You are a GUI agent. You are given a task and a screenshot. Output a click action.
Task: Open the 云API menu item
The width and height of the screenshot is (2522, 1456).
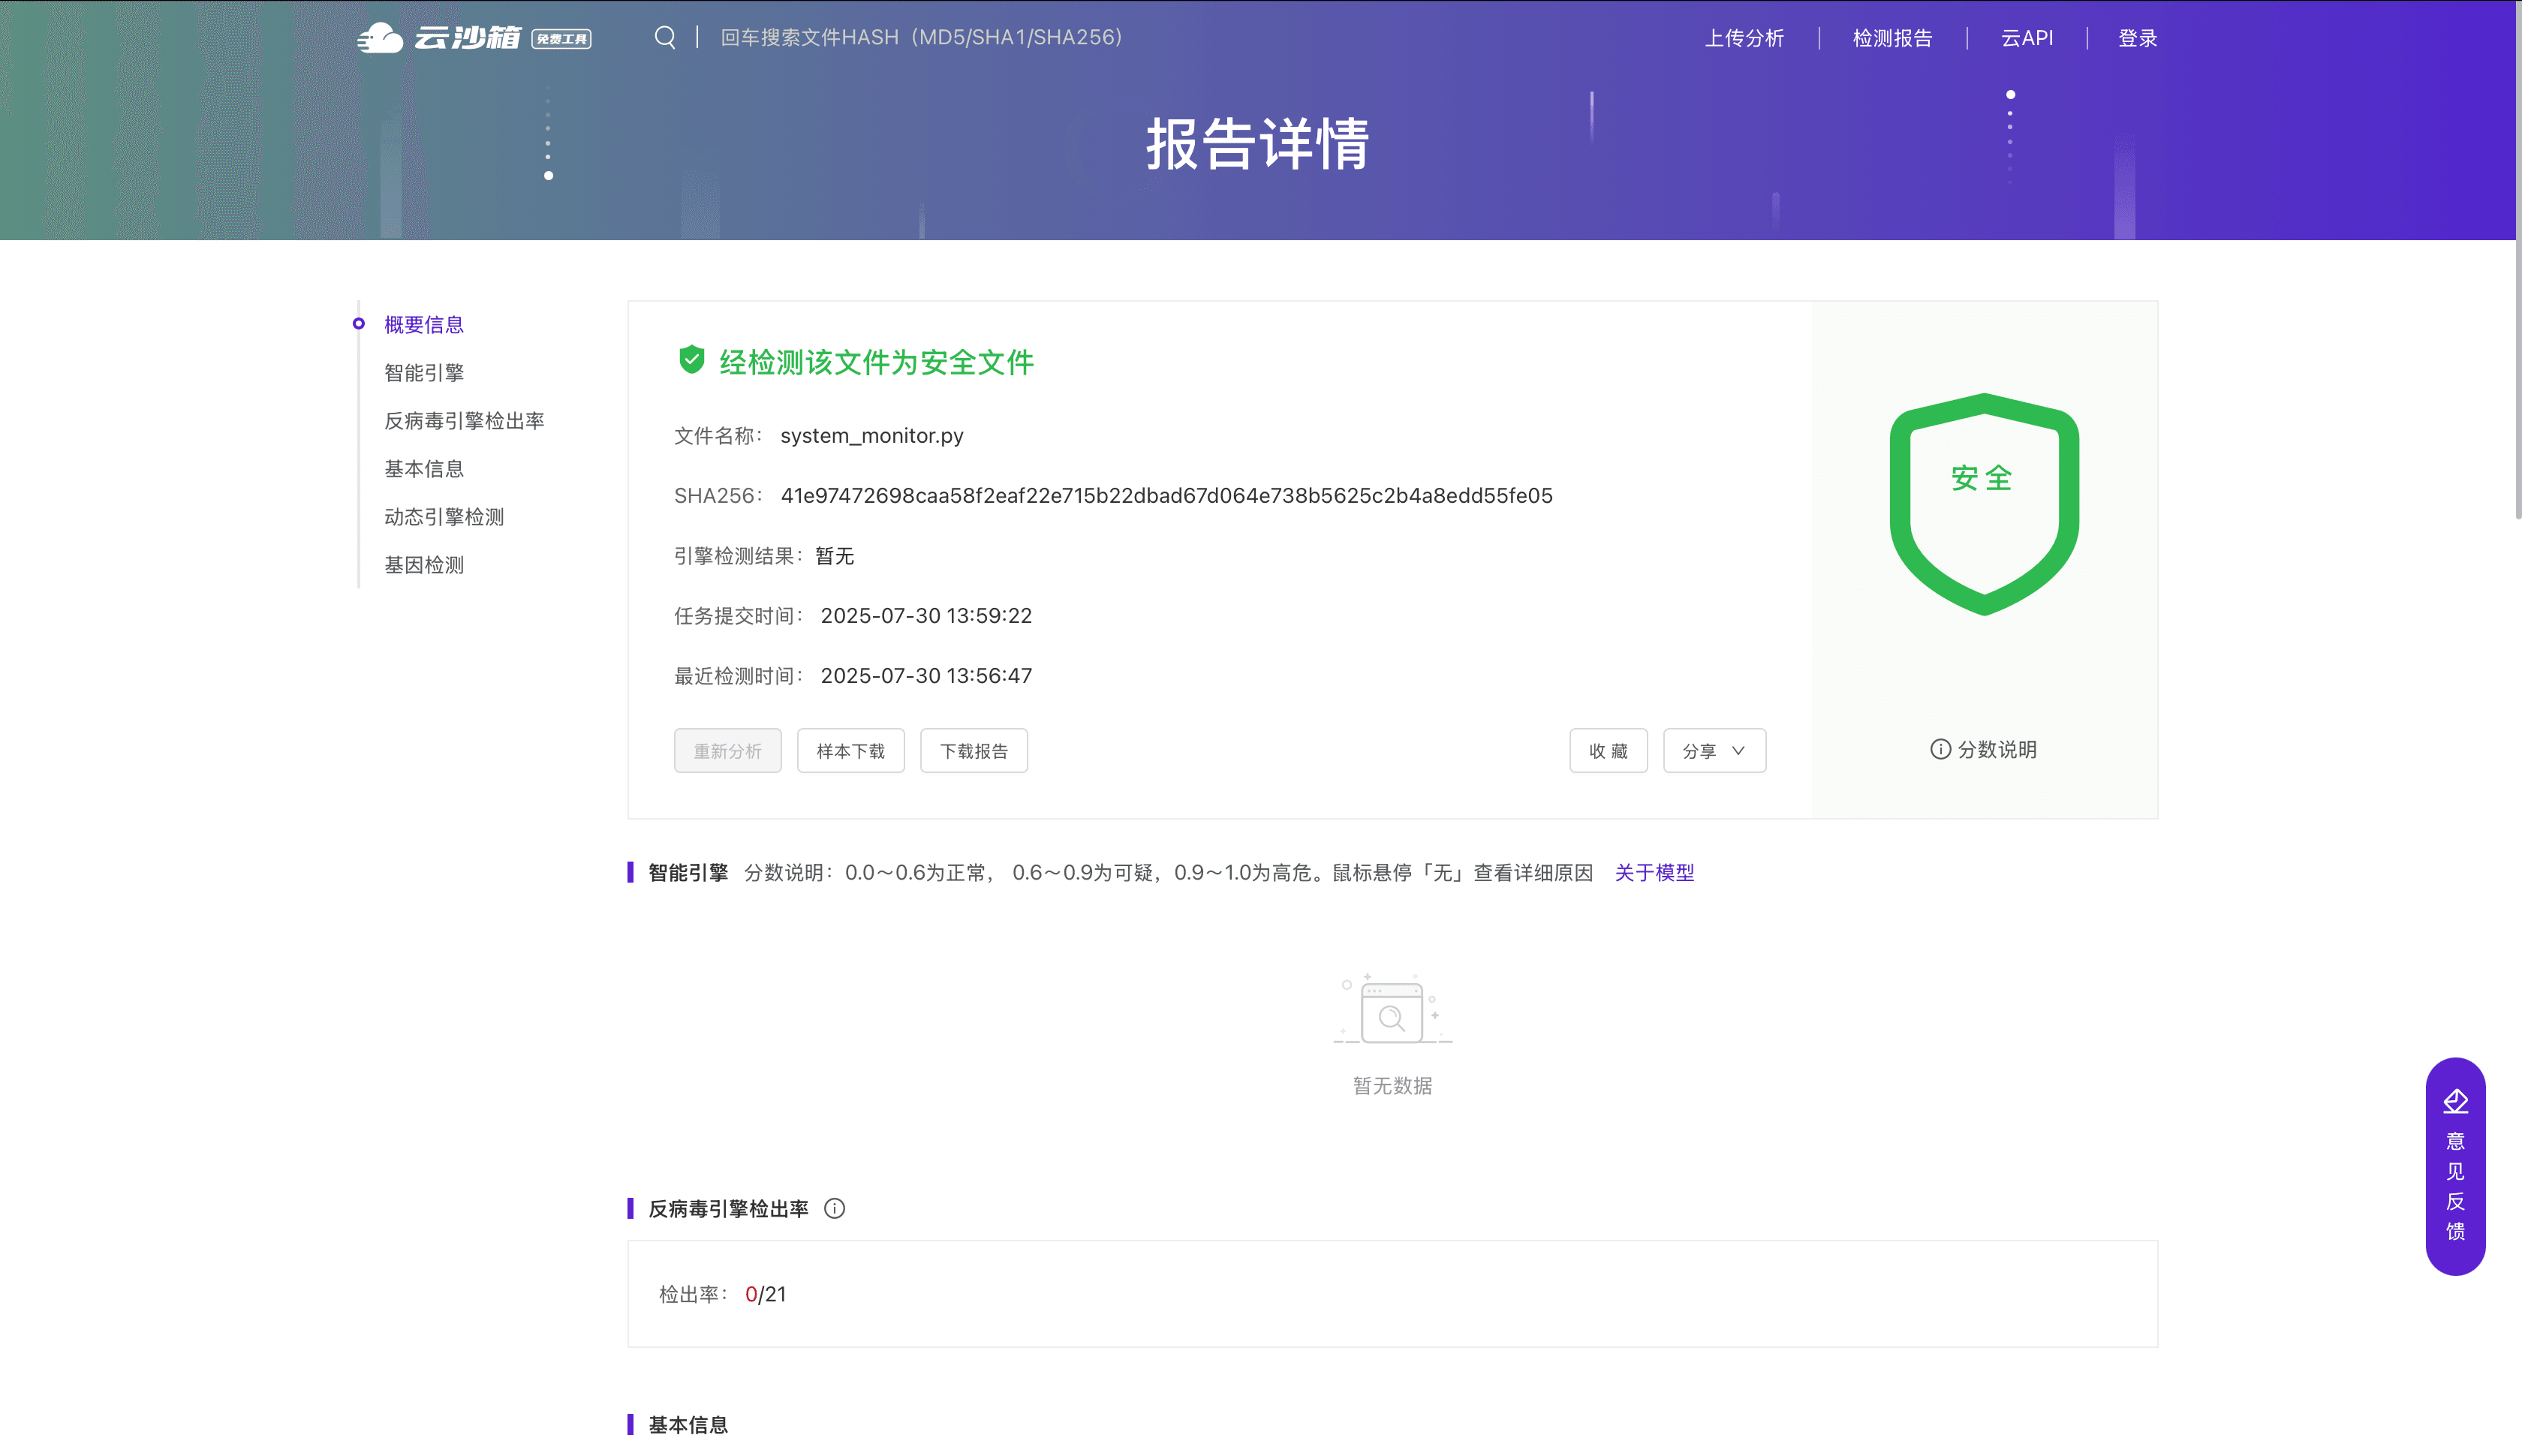click(x=2027, y=38)
